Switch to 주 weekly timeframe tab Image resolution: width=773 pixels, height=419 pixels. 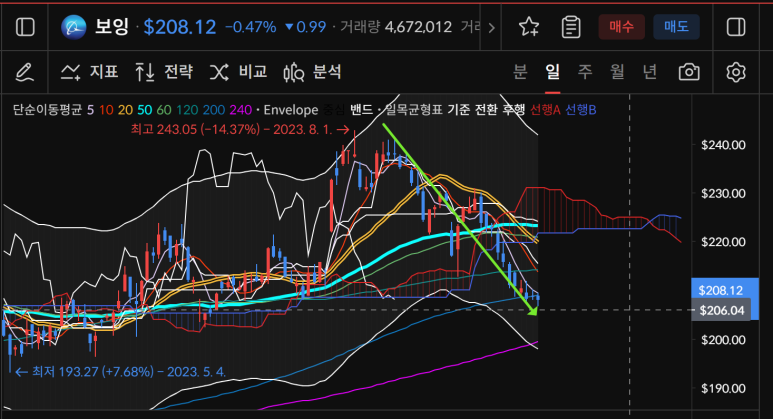point(585,72)
